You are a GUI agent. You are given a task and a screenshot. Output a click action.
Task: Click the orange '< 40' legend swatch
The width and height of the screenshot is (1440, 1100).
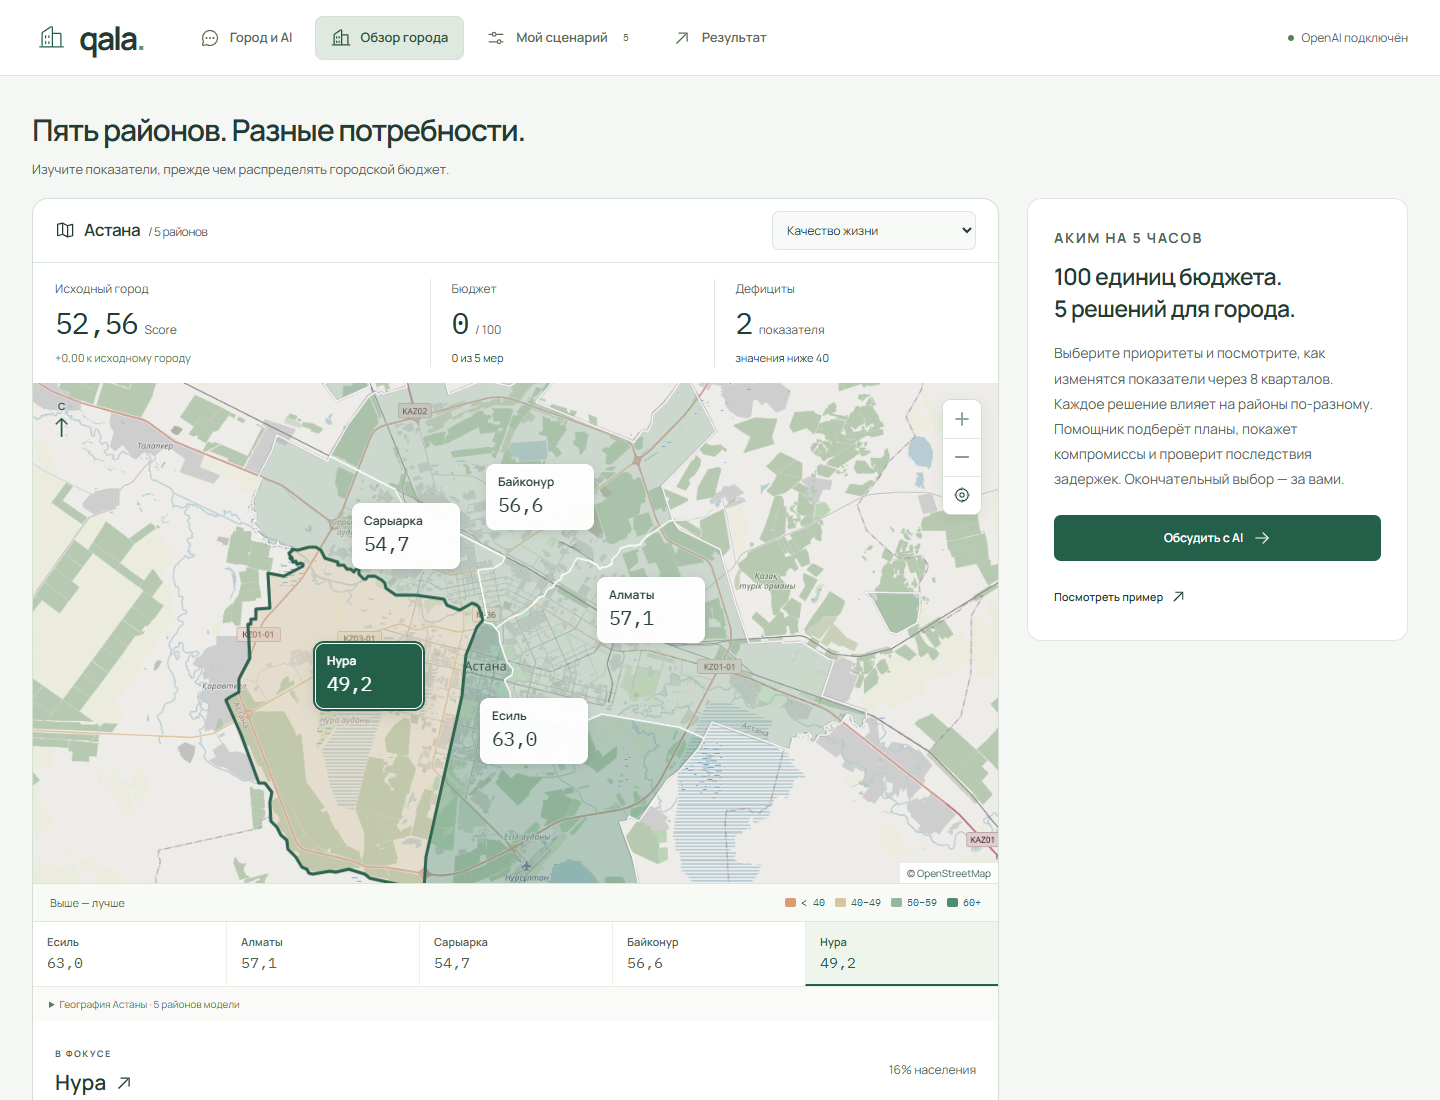[790, 903]
